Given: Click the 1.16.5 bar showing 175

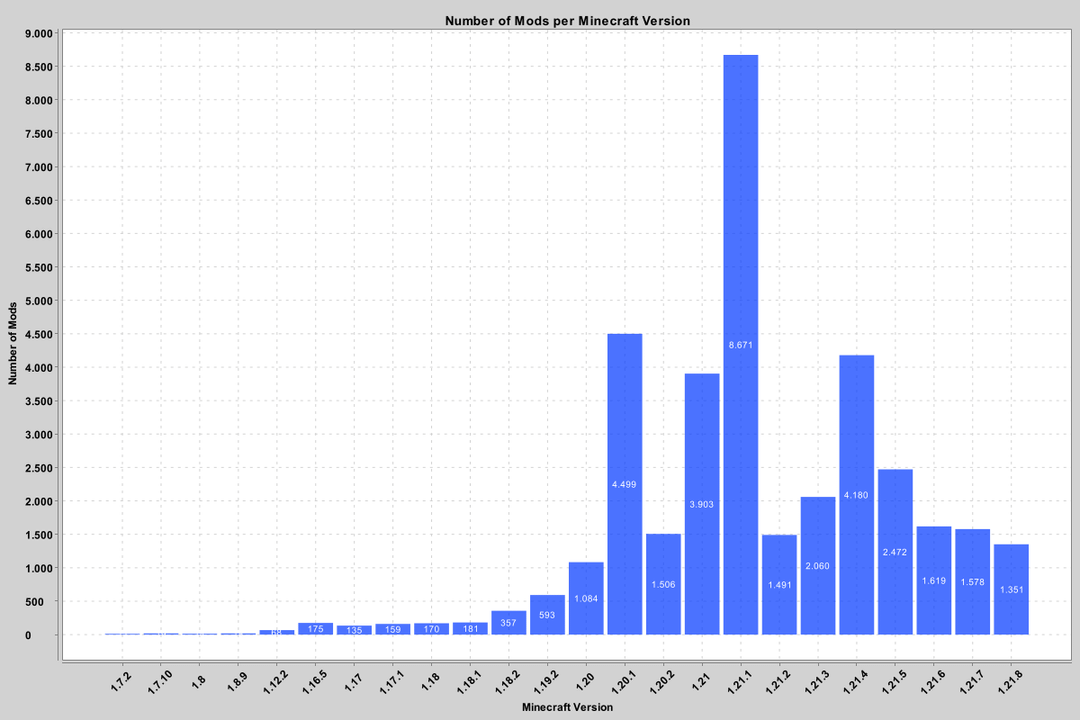Looking at the screenshot, I should coord(315,629).
